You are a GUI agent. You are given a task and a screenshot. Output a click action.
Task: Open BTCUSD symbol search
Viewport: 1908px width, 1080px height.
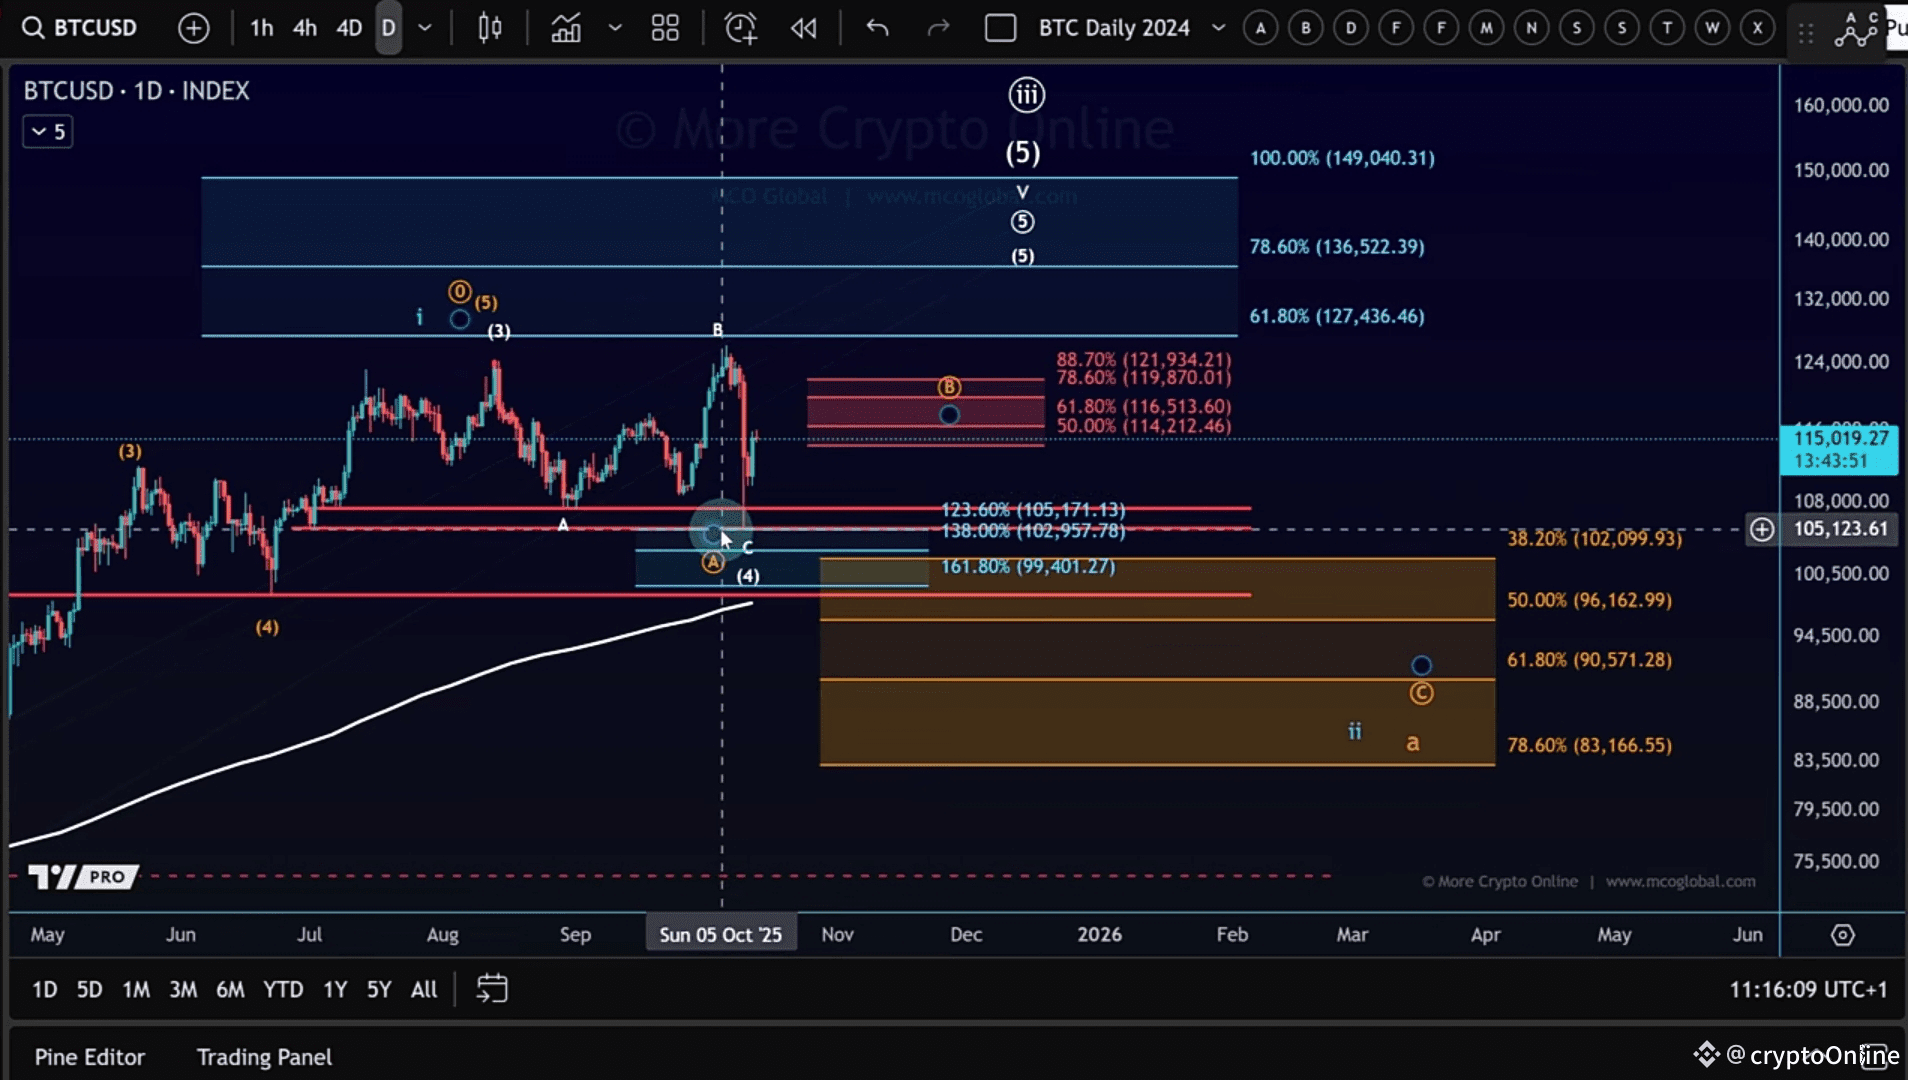[x=80, y=28]
